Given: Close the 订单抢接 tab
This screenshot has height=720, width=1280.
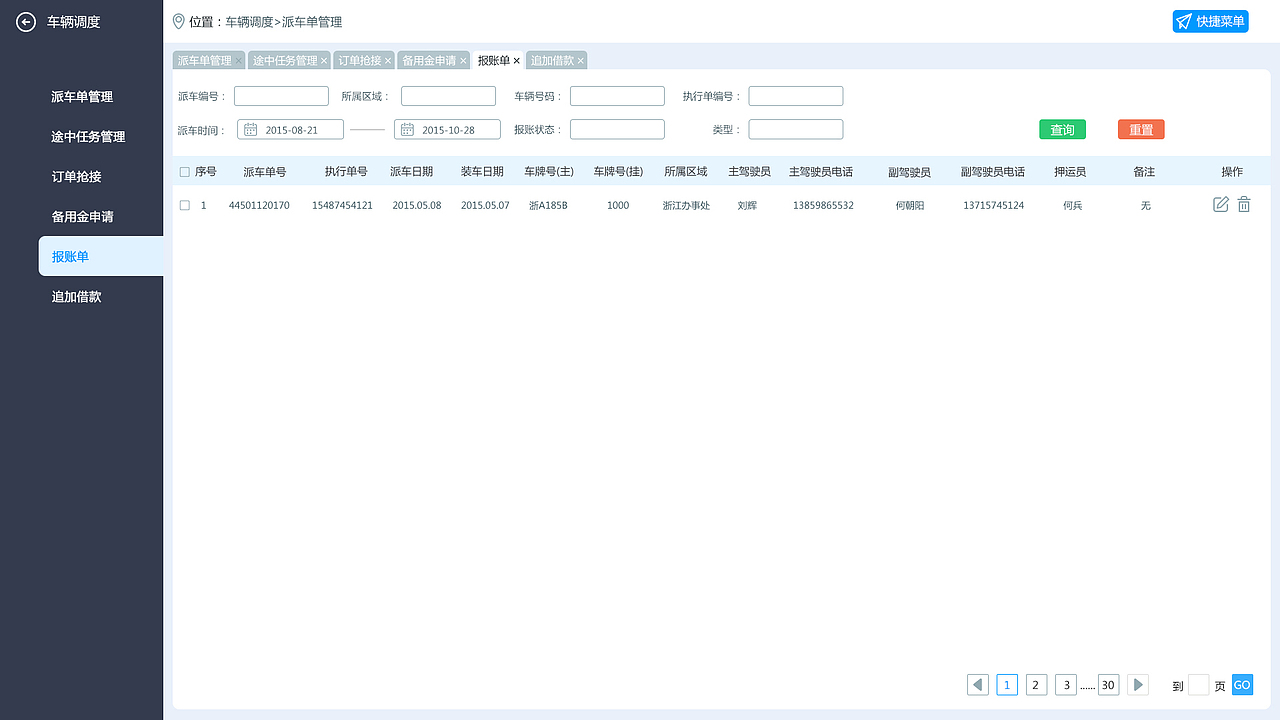Looking at the screenshot, I should [388, 61].
